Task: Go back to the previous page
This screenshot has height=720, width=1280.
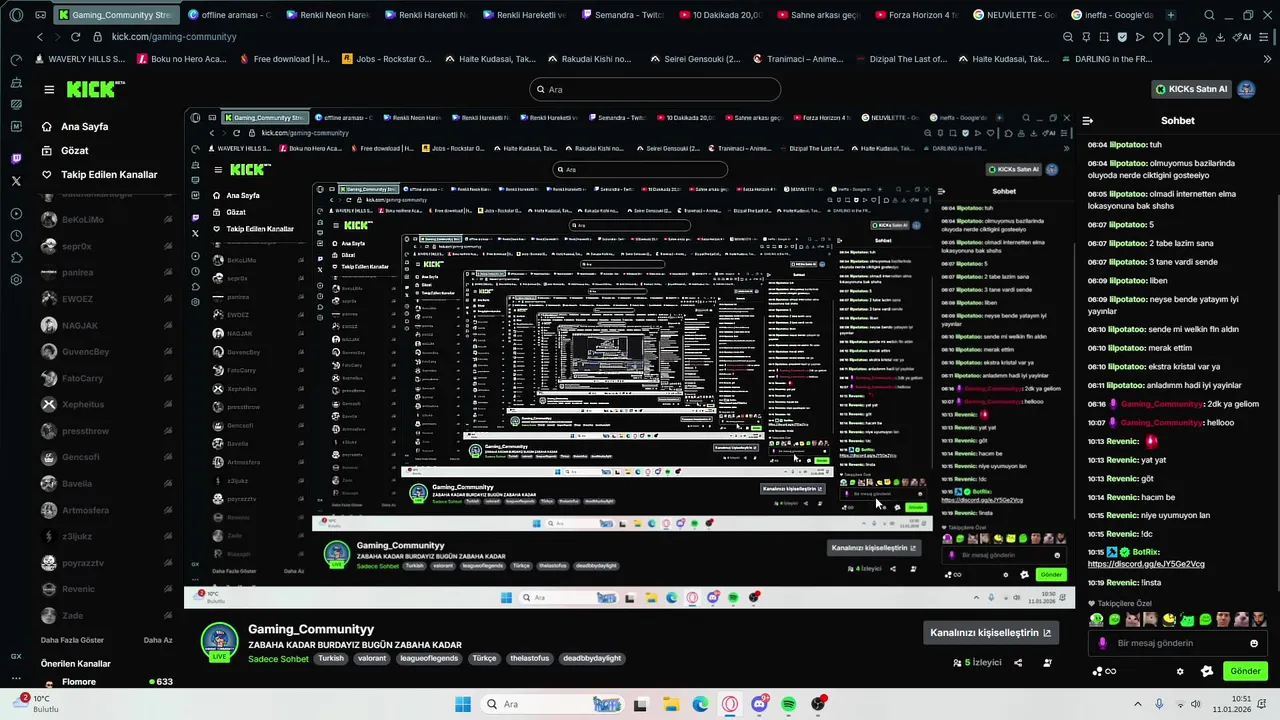Action: 39,37
